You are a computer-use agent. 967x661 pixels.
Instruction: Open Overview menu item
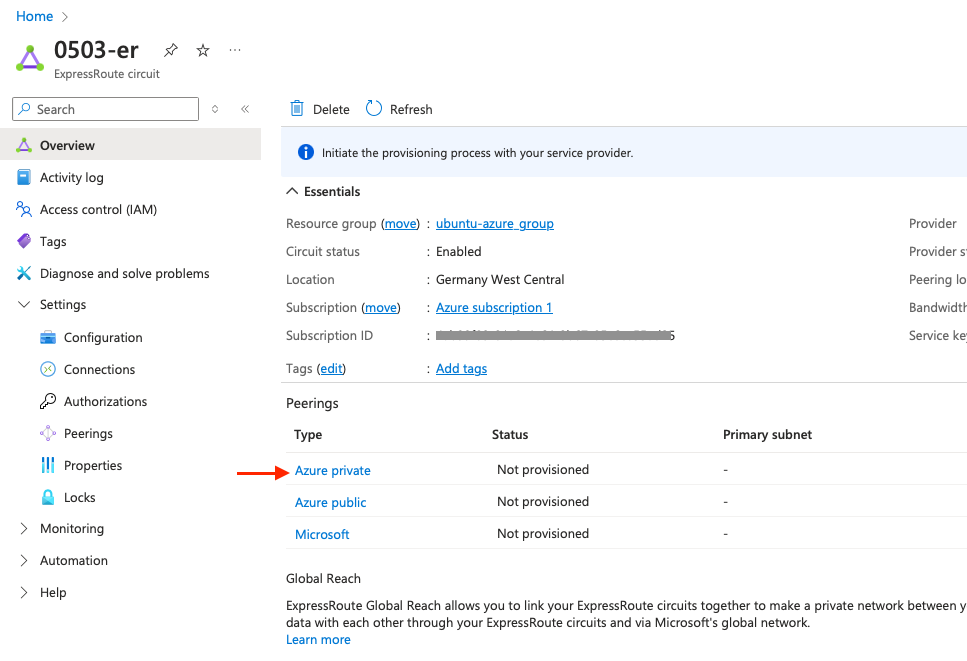tap(130, 146)
